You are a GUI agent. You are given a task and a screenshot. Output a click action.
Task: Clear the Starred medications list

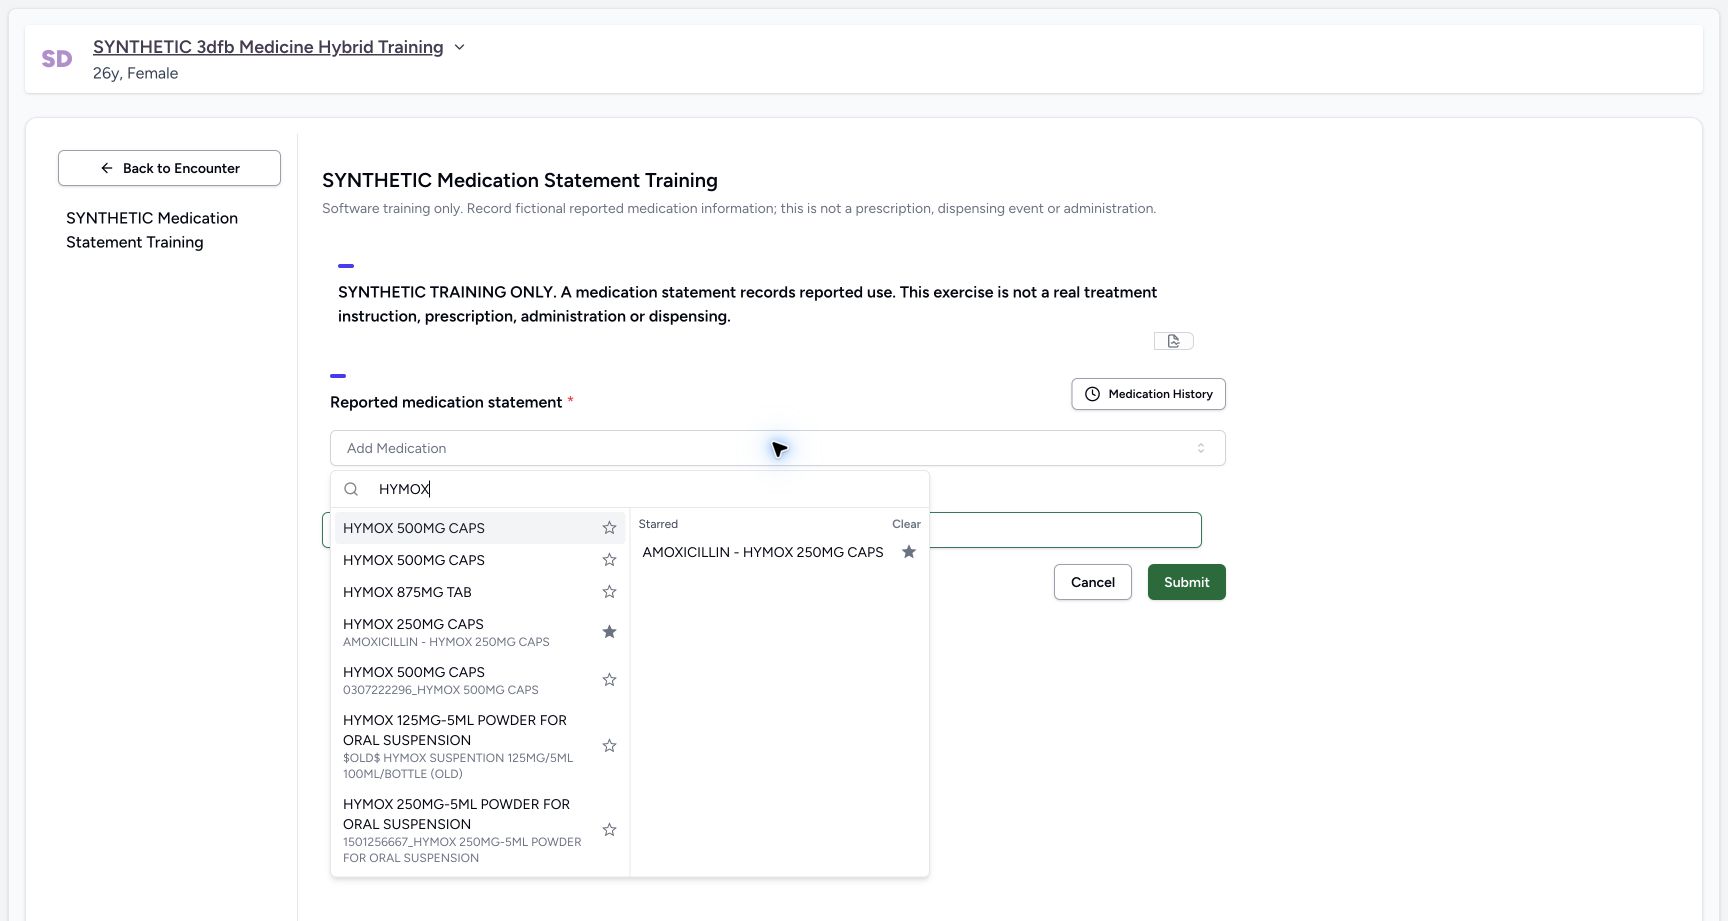906,524
